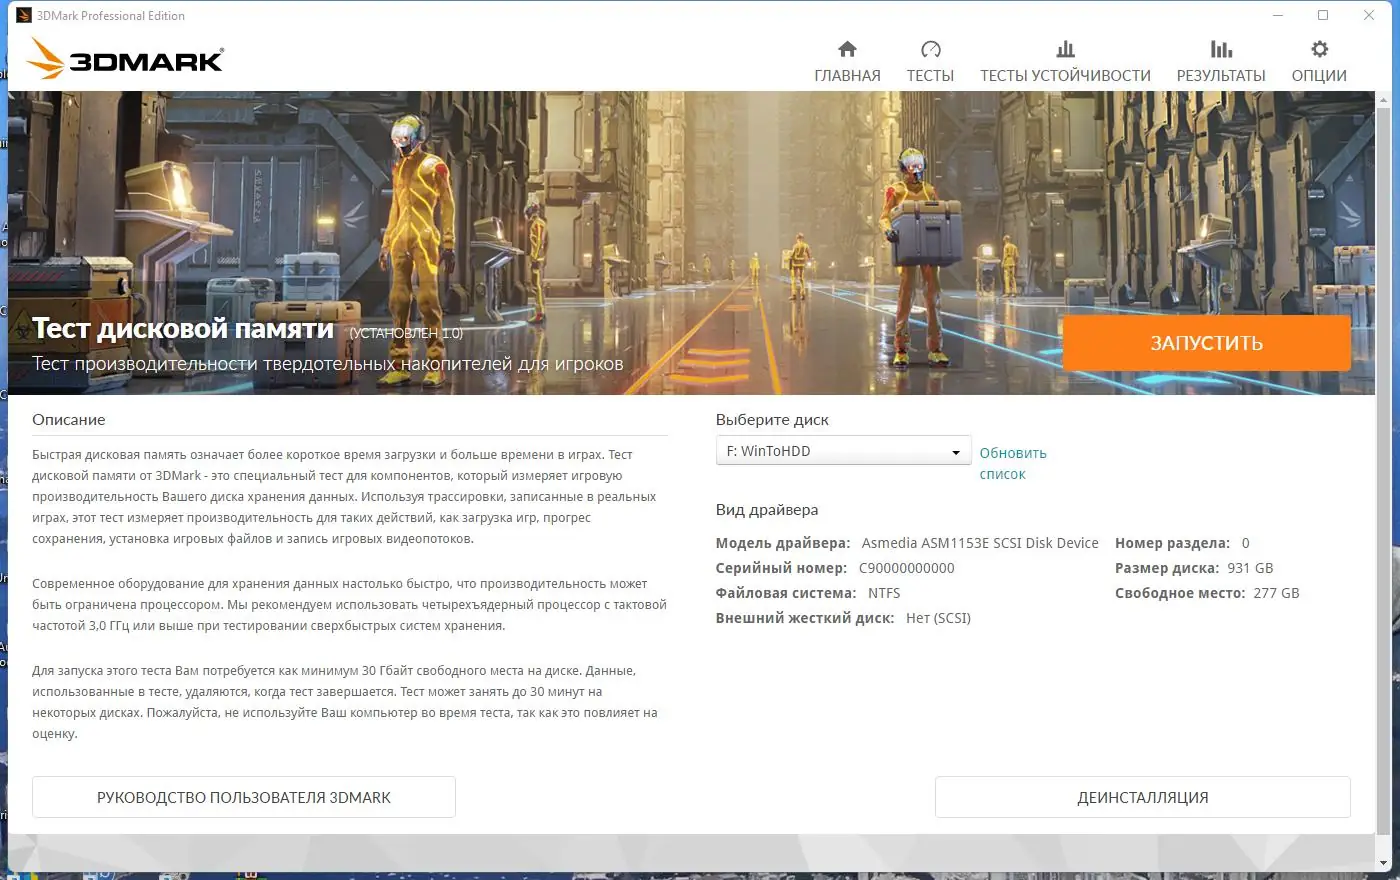This screenshot has height=880, width=1400.
Task: Click the NTFS file system value
Action: 884,593
